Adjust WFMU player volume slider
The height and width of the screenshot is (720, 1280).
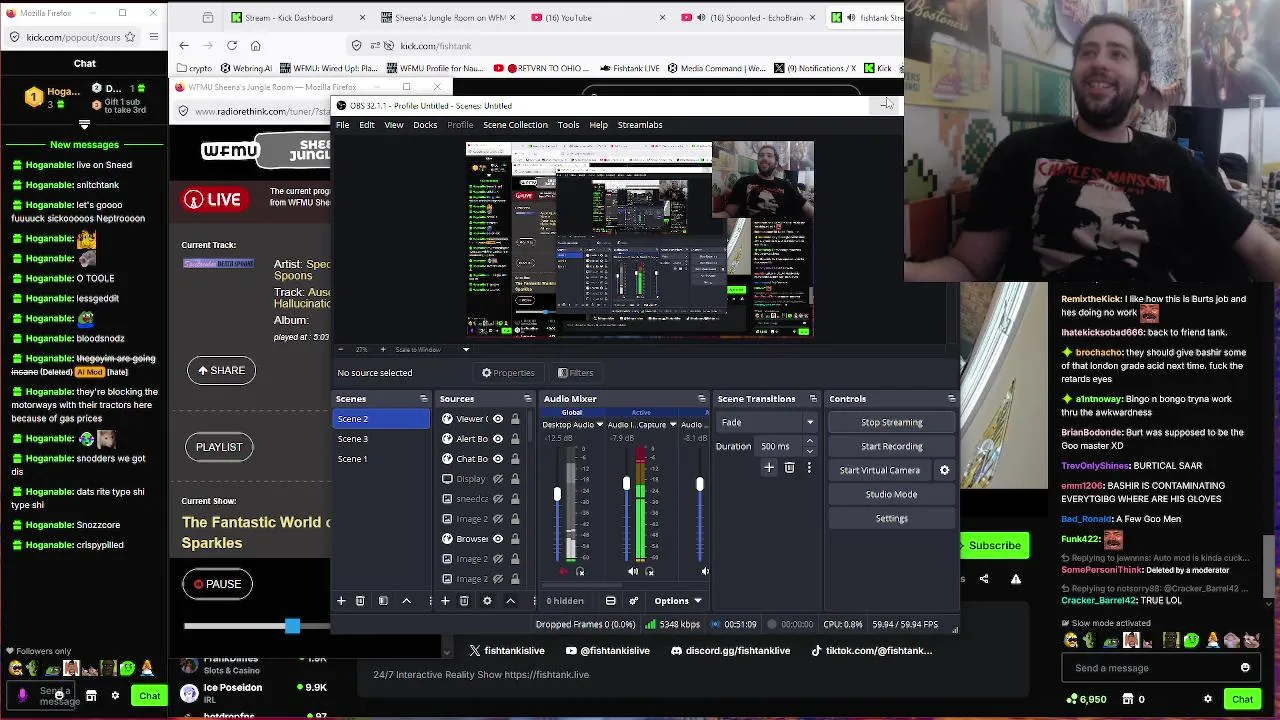pos(292,626)
